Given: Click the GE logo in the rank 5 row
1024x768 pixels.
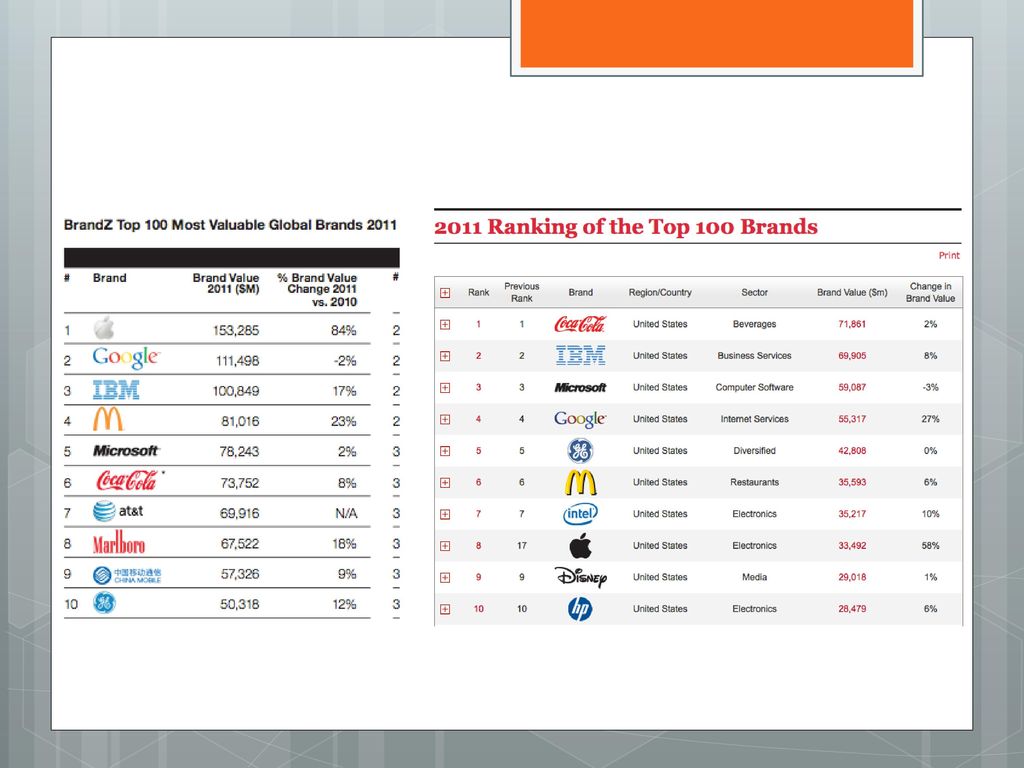Looking at the screenshot, I should point(580,451).
